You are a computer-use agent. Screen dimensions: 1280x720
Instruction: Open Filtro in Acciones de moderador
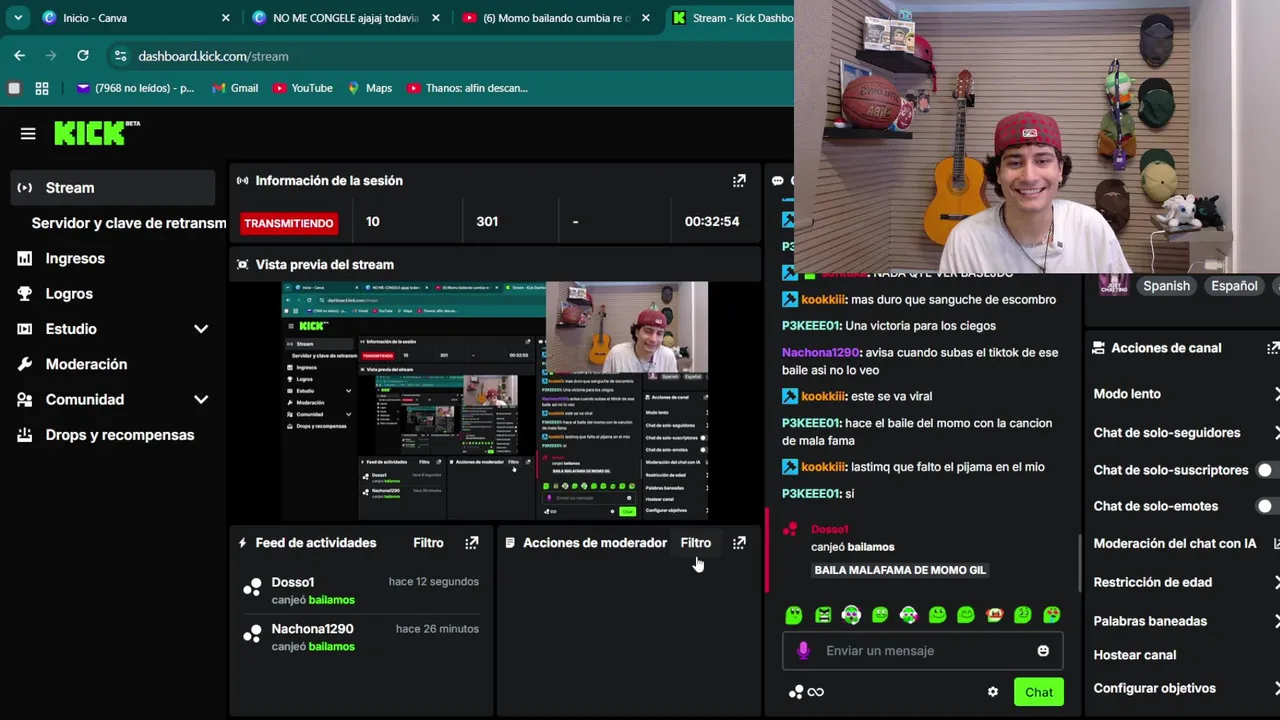tap(696, 543)
